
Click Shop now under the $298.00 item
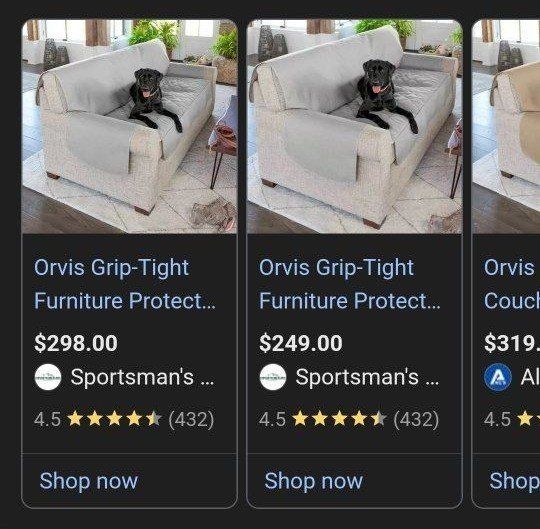point(89,481)
